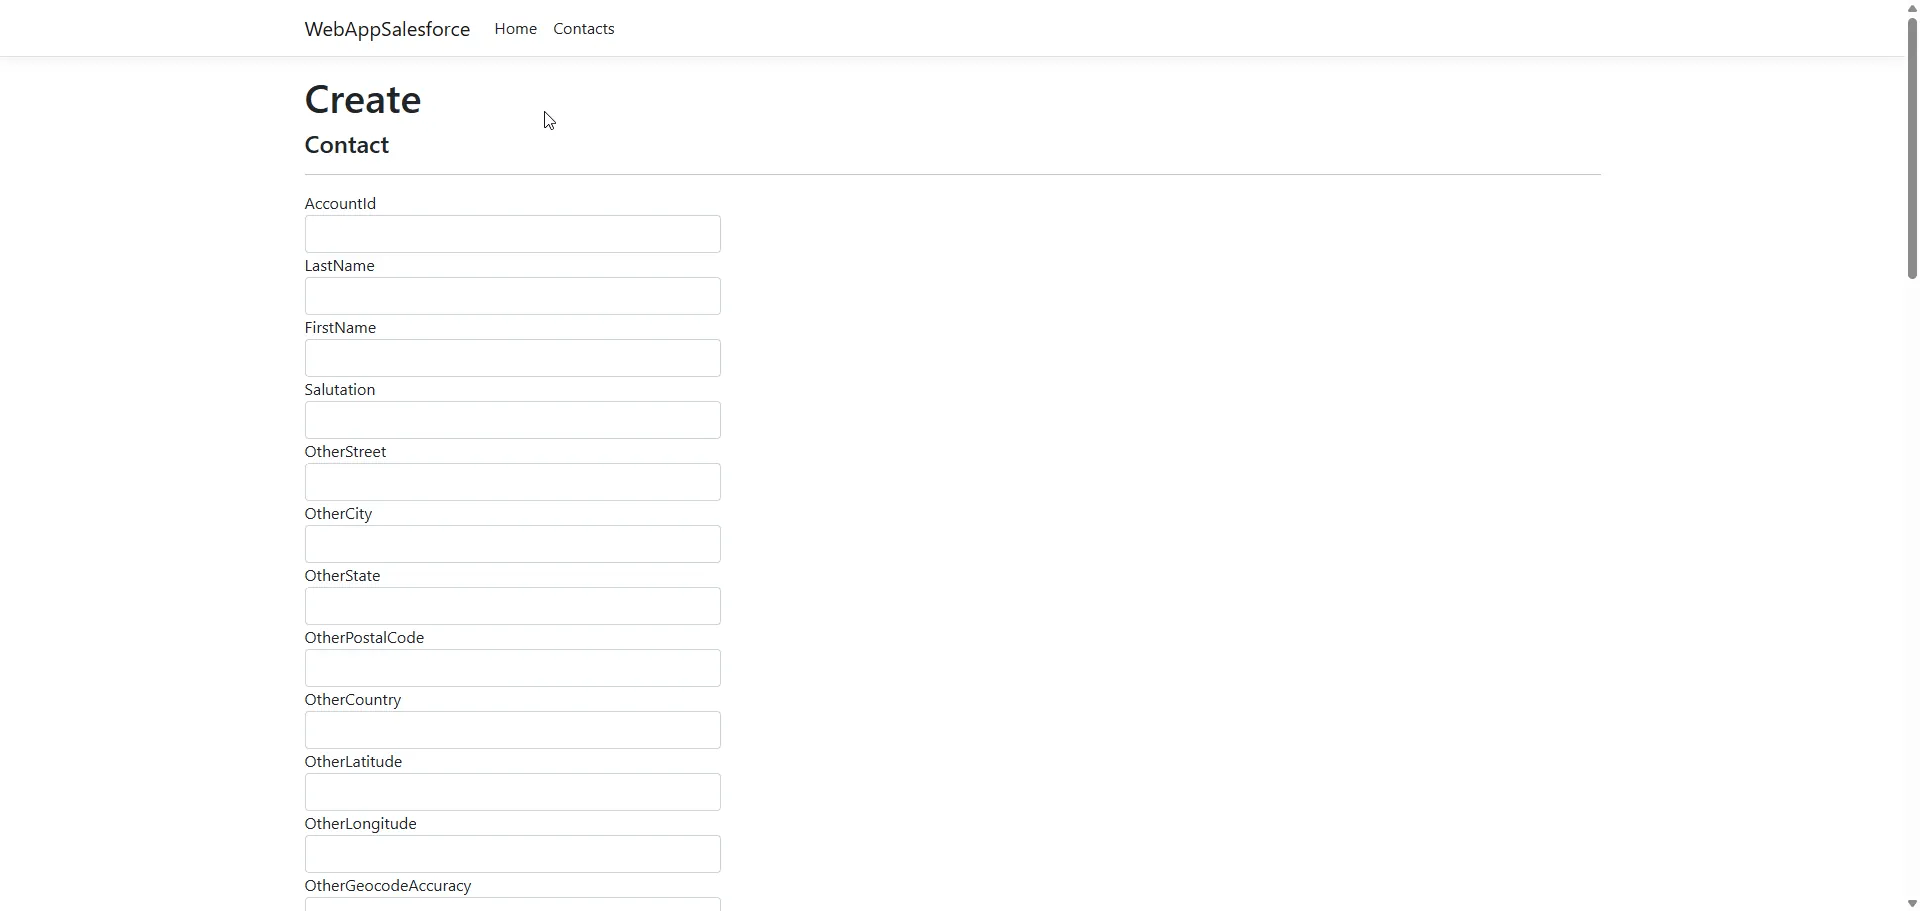The image size is (1920, 911).
Task: Click the OtherPostalCode input box
Action: pos(512,668)
